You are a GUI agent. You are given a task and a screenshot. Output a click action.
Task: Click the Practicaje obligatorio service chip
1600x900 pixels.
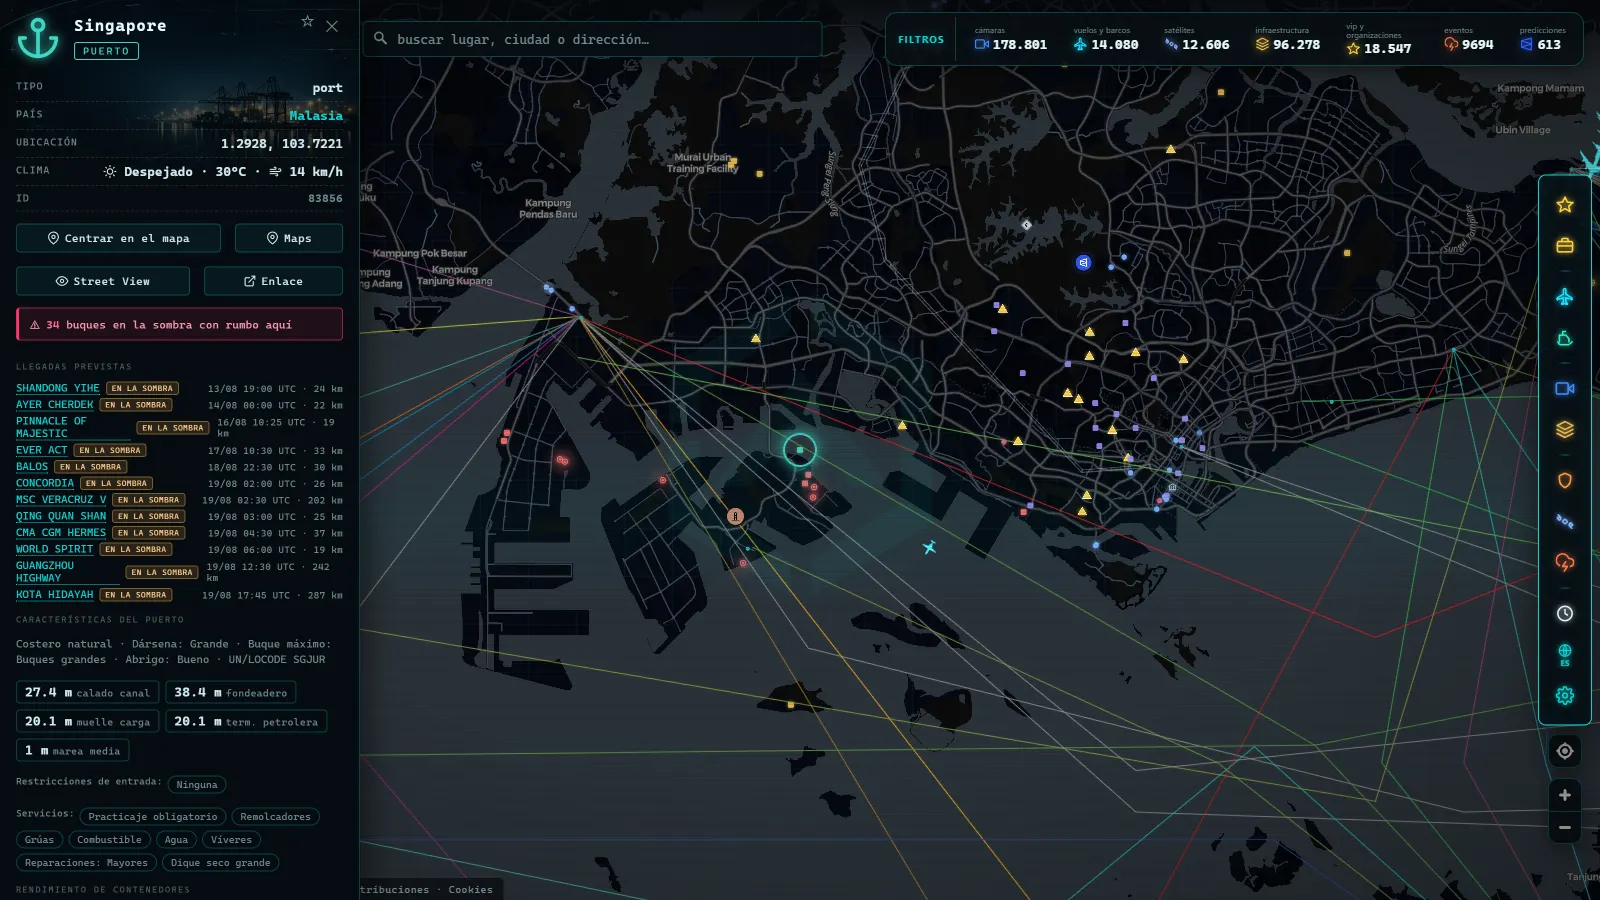(x=153, y=817)
